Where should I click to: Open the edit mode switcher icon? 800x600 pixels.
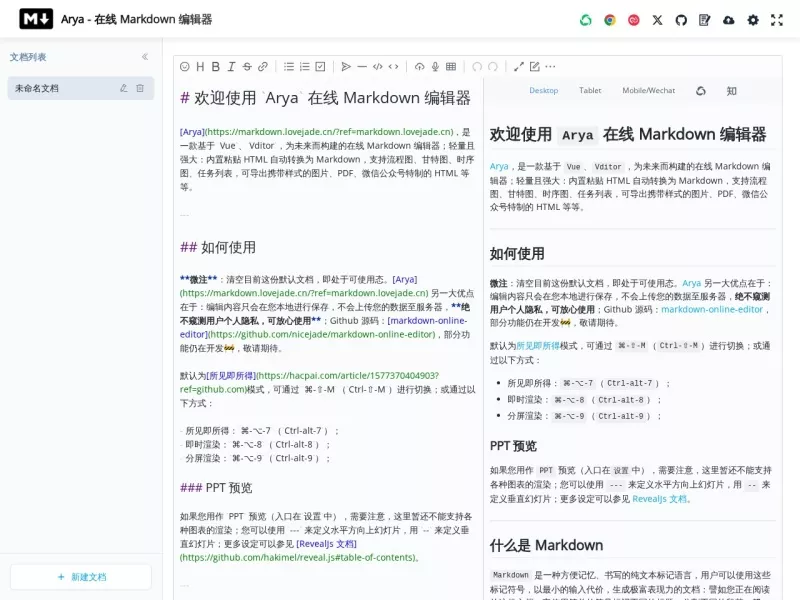pos(534,67)
